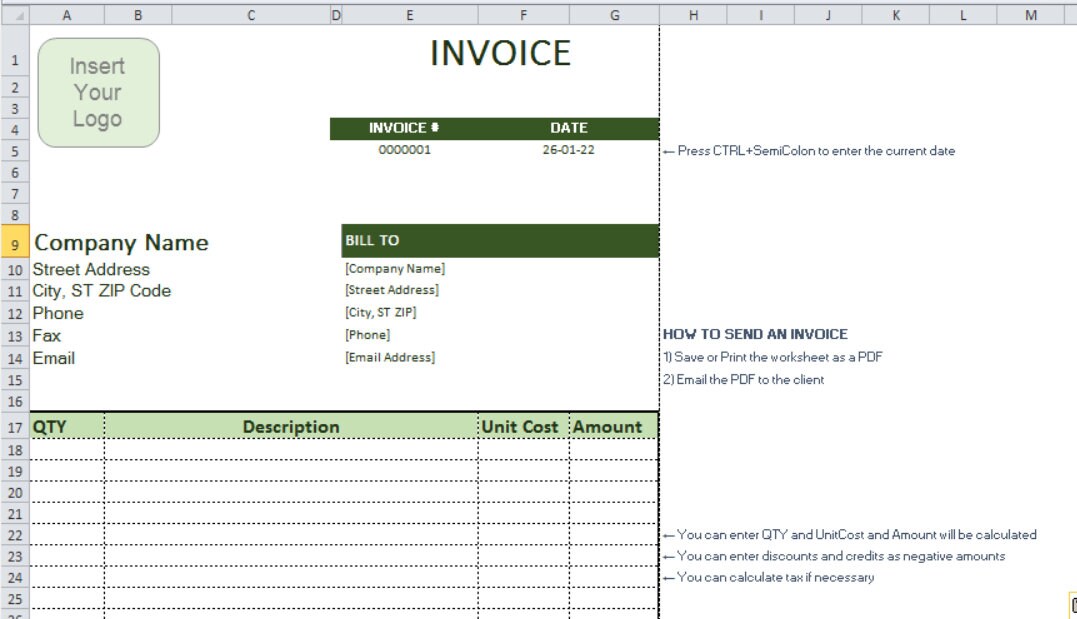This screenshot has height=619, width=1077.
Task: Select row 5 header
Action: coord(15,151)
